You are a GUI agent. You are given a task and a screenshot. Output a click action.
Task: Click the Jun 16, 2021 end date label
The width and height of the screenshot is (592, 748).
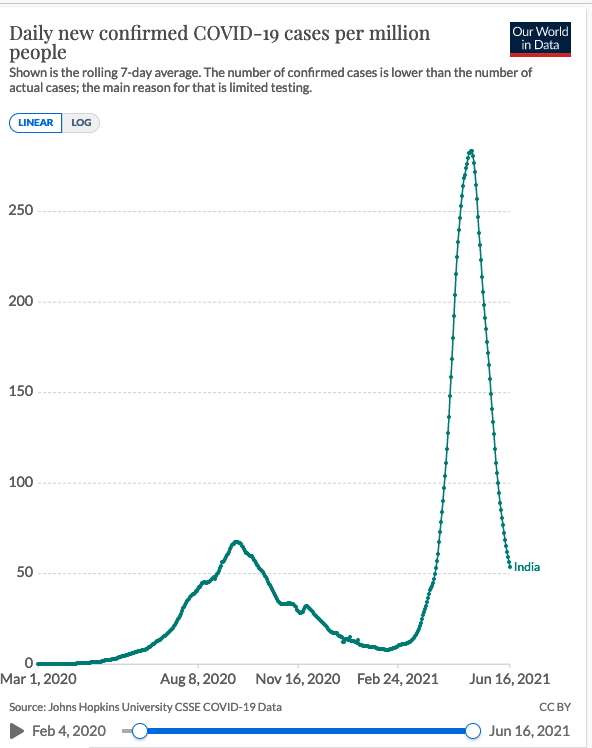(529, 731)
